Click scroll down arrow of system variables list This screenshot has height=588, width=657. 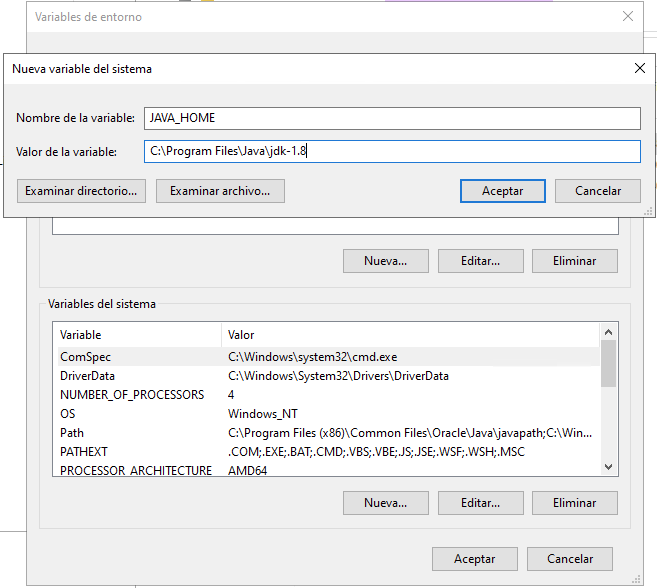[608, 467]
